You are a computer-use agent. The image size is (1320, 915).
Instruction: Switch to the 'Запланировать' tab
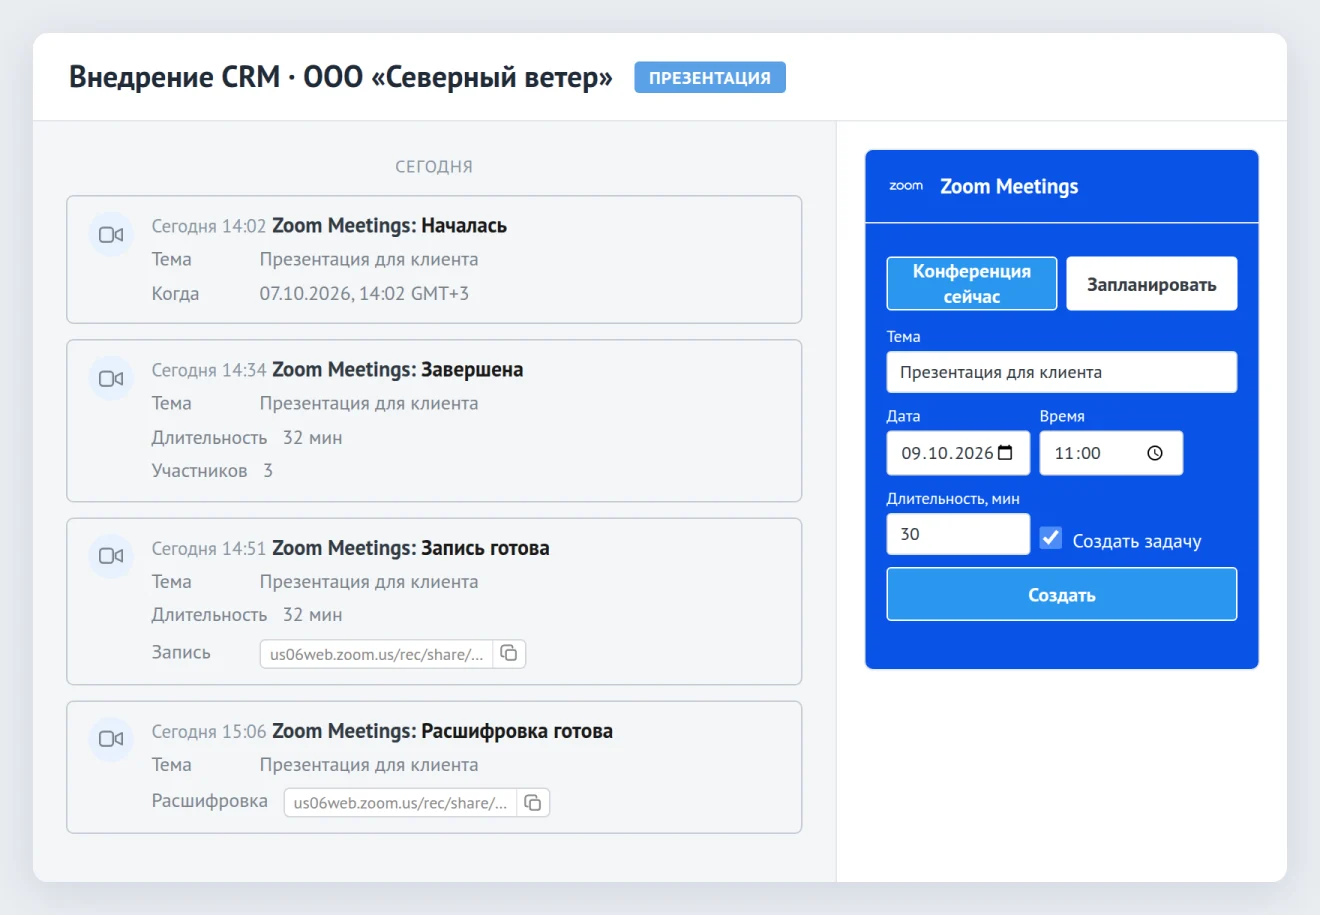[1152, 284]
